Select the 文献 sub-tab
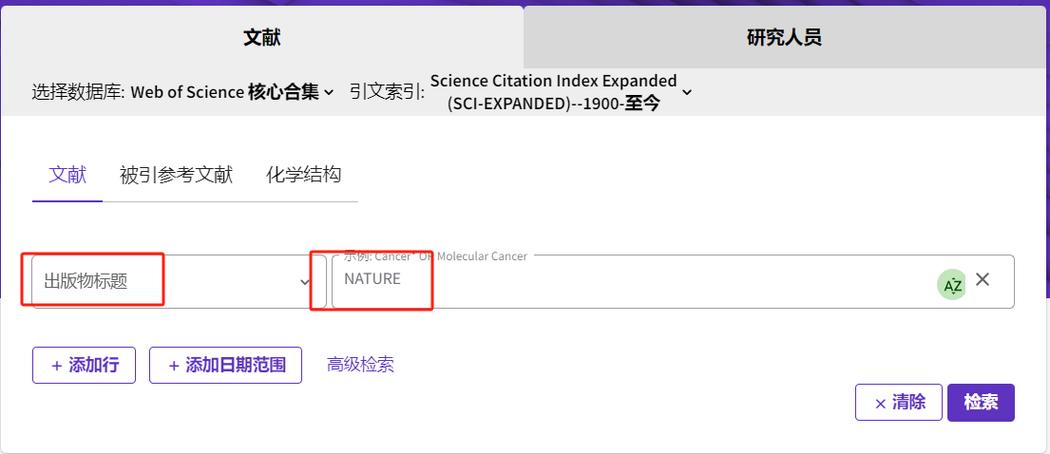Viewport: 1050px width, 454px height. pos(68,175)
